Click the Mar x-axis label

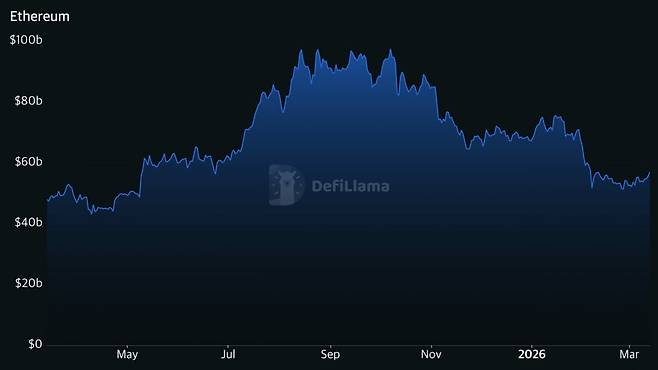[x=629, y=354]
